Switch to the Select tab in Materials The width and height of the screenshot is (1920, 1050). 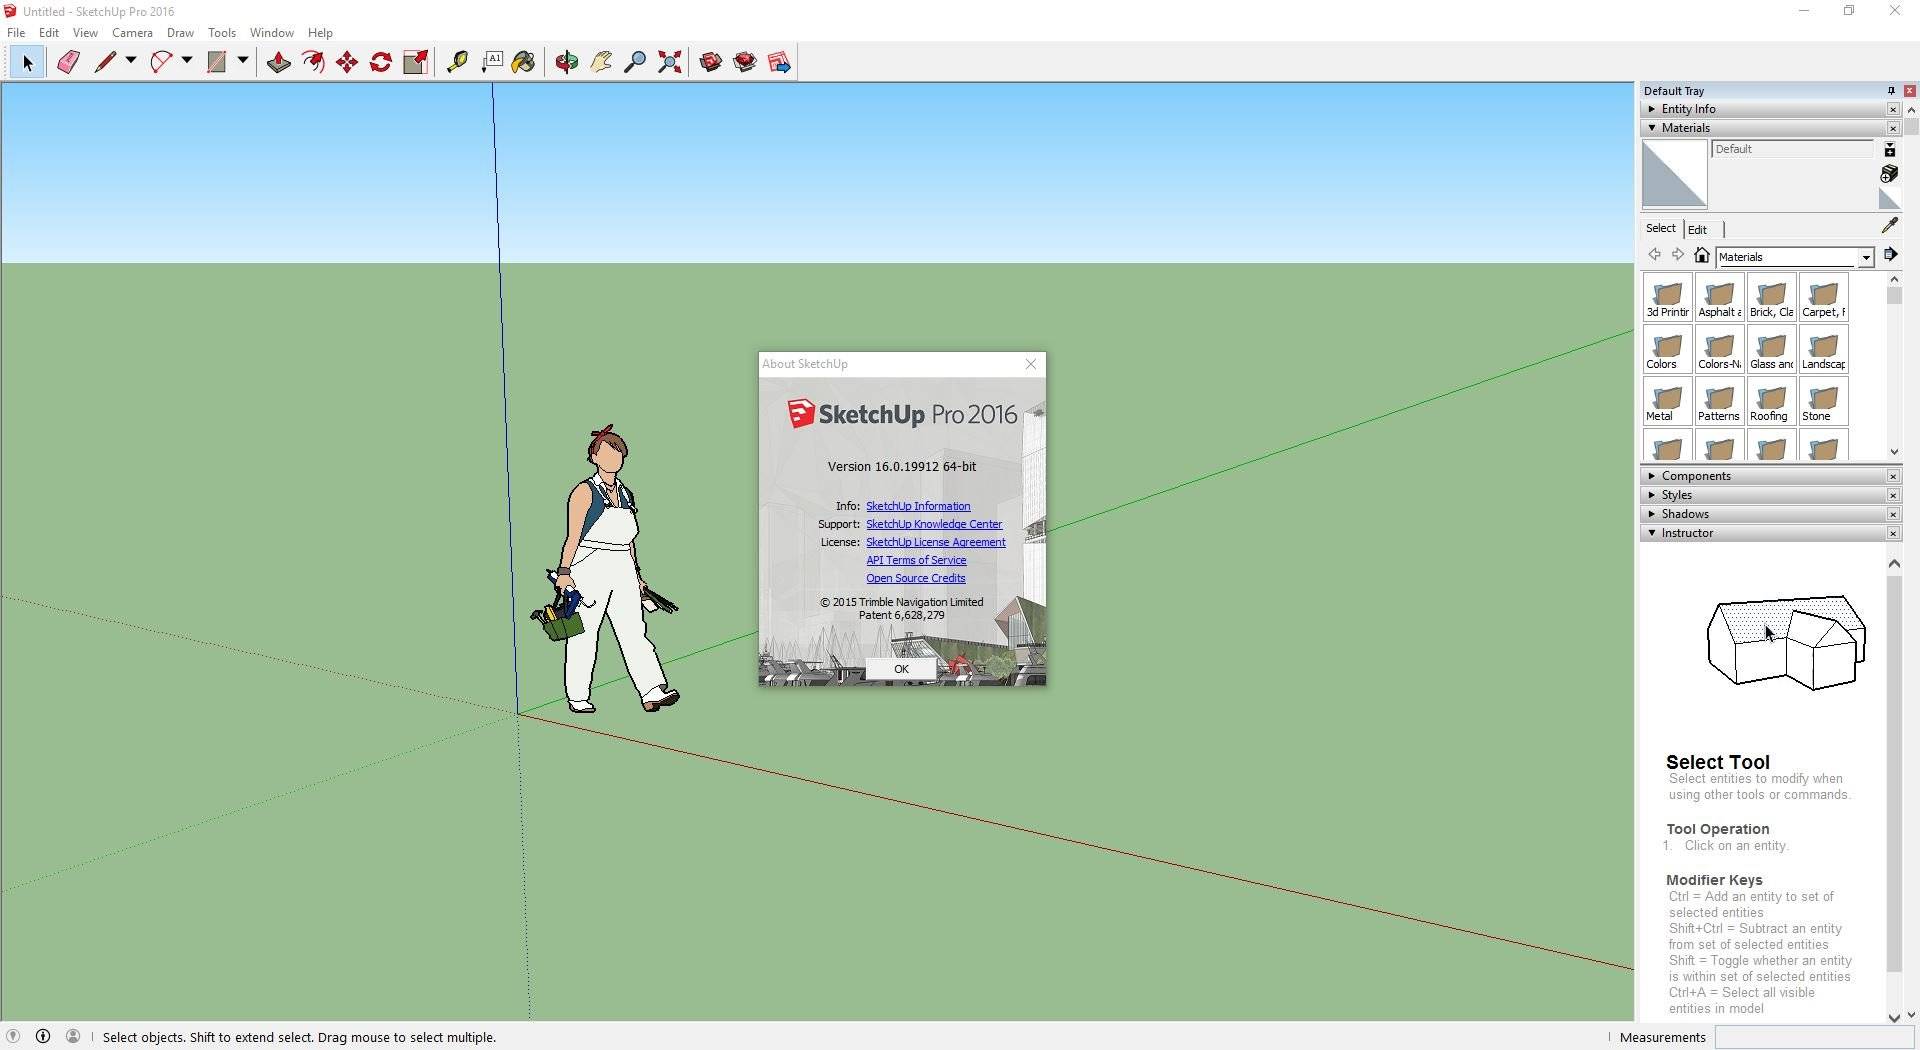pos(1661,228)
